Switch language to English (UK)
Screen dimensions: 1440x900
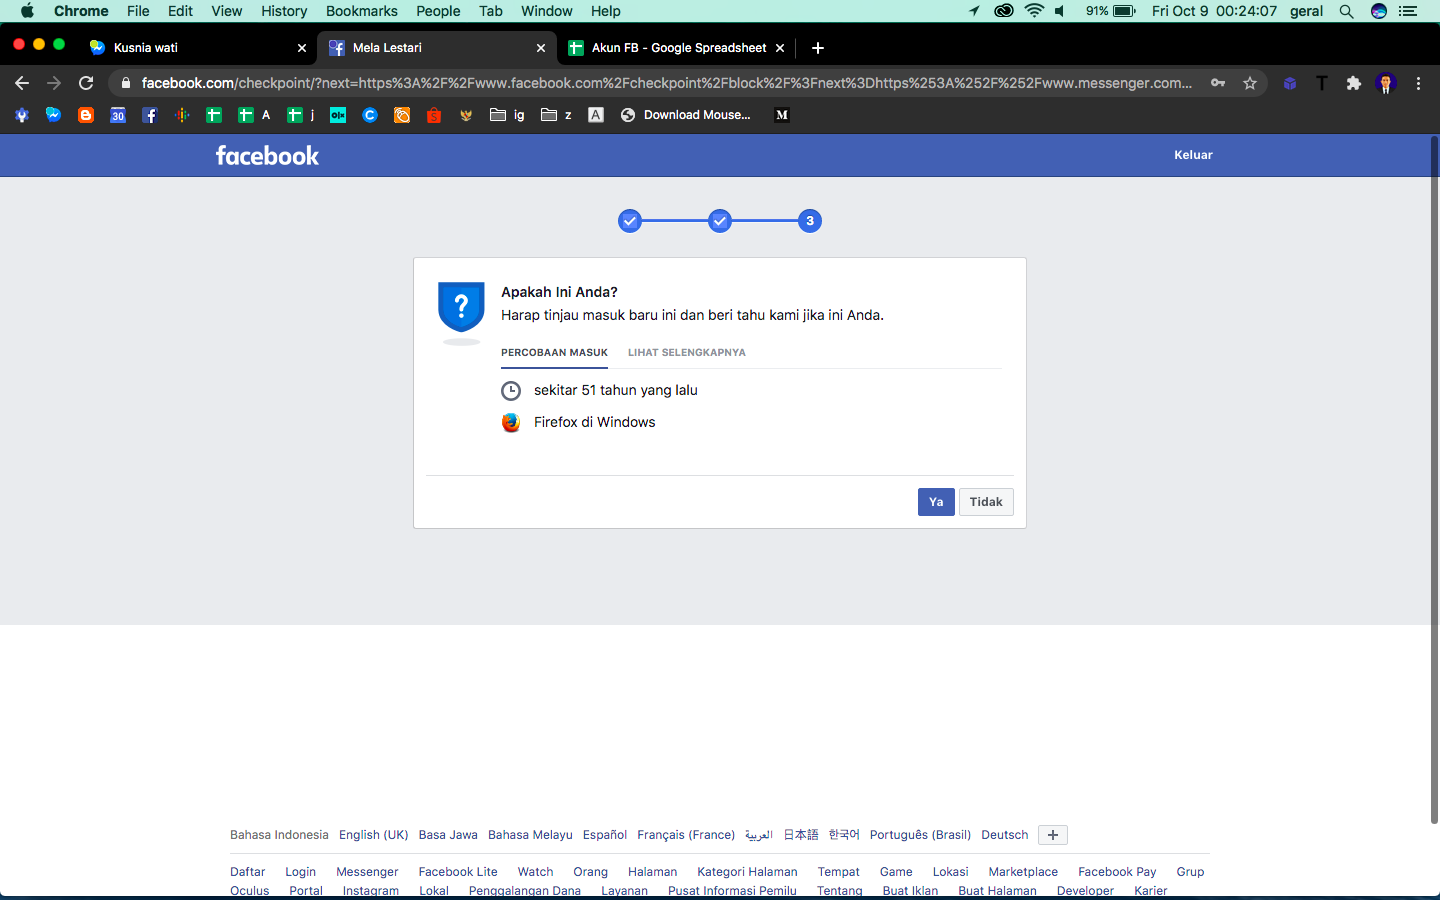(373, 835)
